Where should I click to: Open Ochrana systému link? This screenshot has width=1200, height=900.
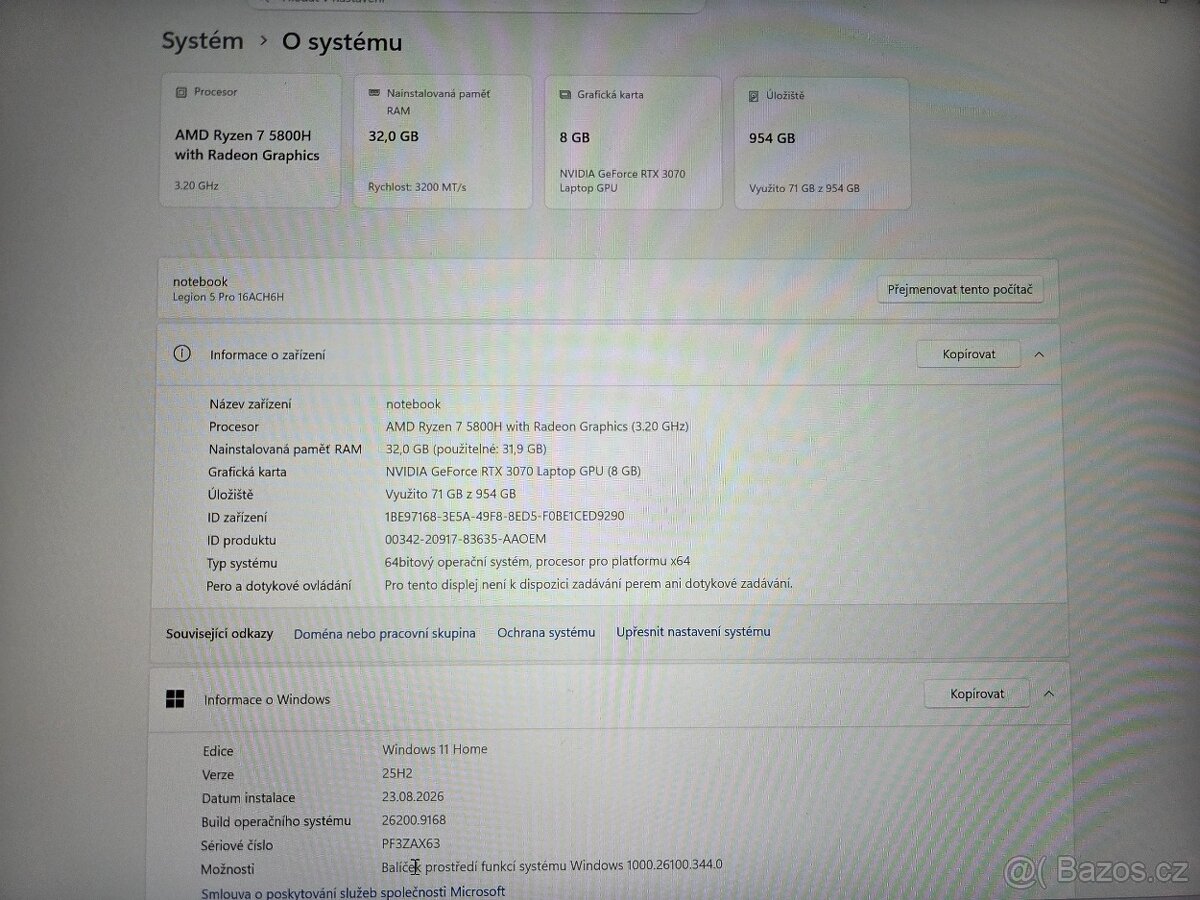546,632
